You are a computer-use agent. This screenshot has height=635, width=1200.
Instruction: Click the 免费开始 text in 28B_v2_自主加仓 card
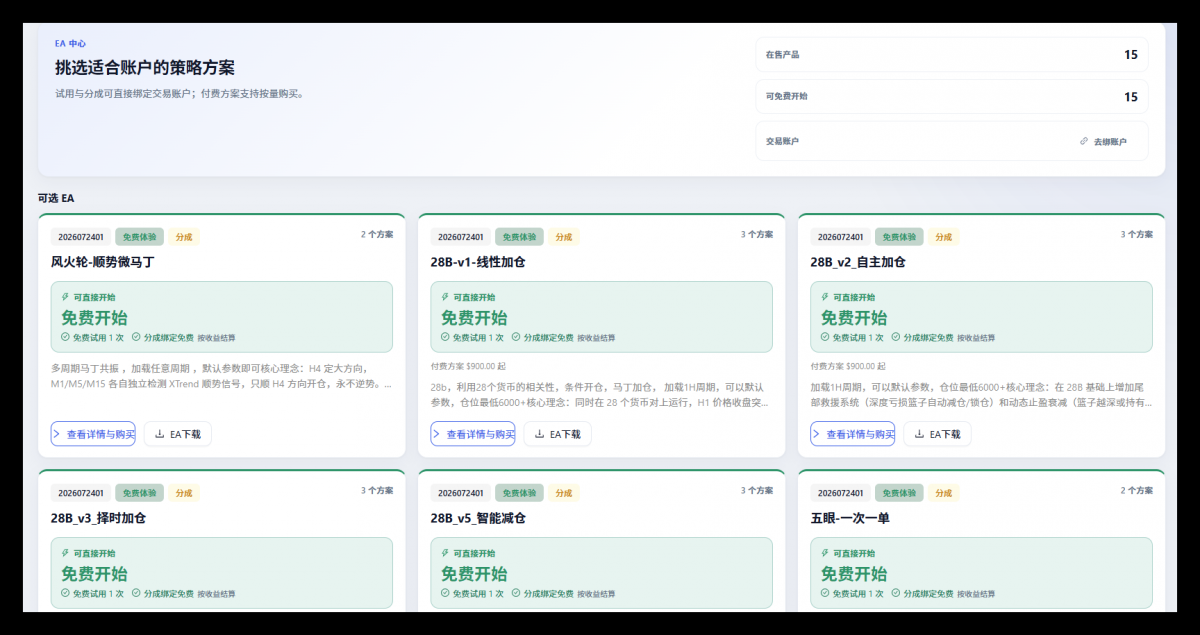pyautogui.click(x=854, y=318)
